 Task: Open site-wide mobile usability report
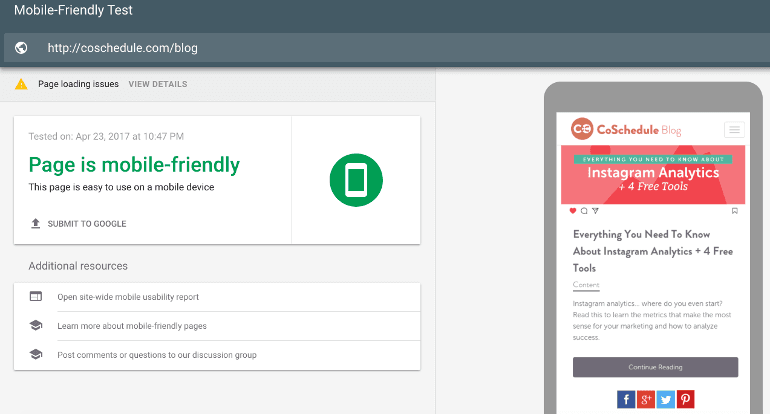click(128, 297)
